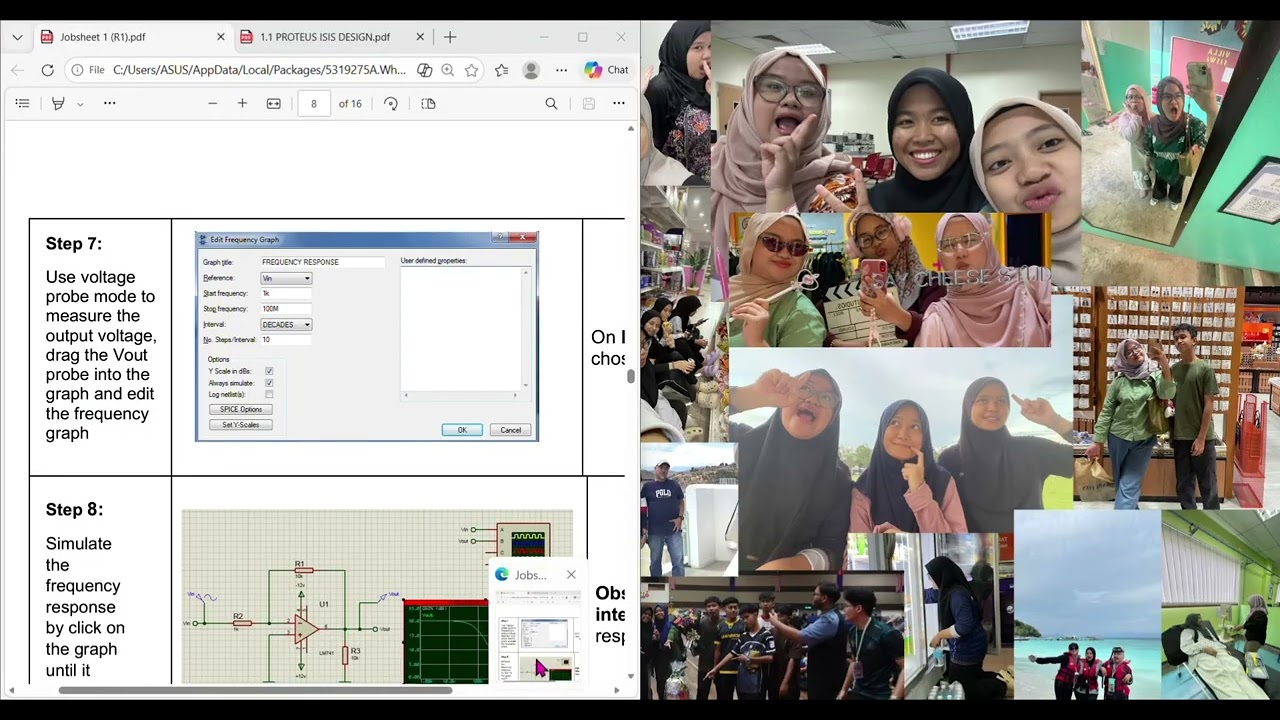Click Cancel in the pictured Edit Frequency Graph dialog
1280x720 pixels.
510,430
